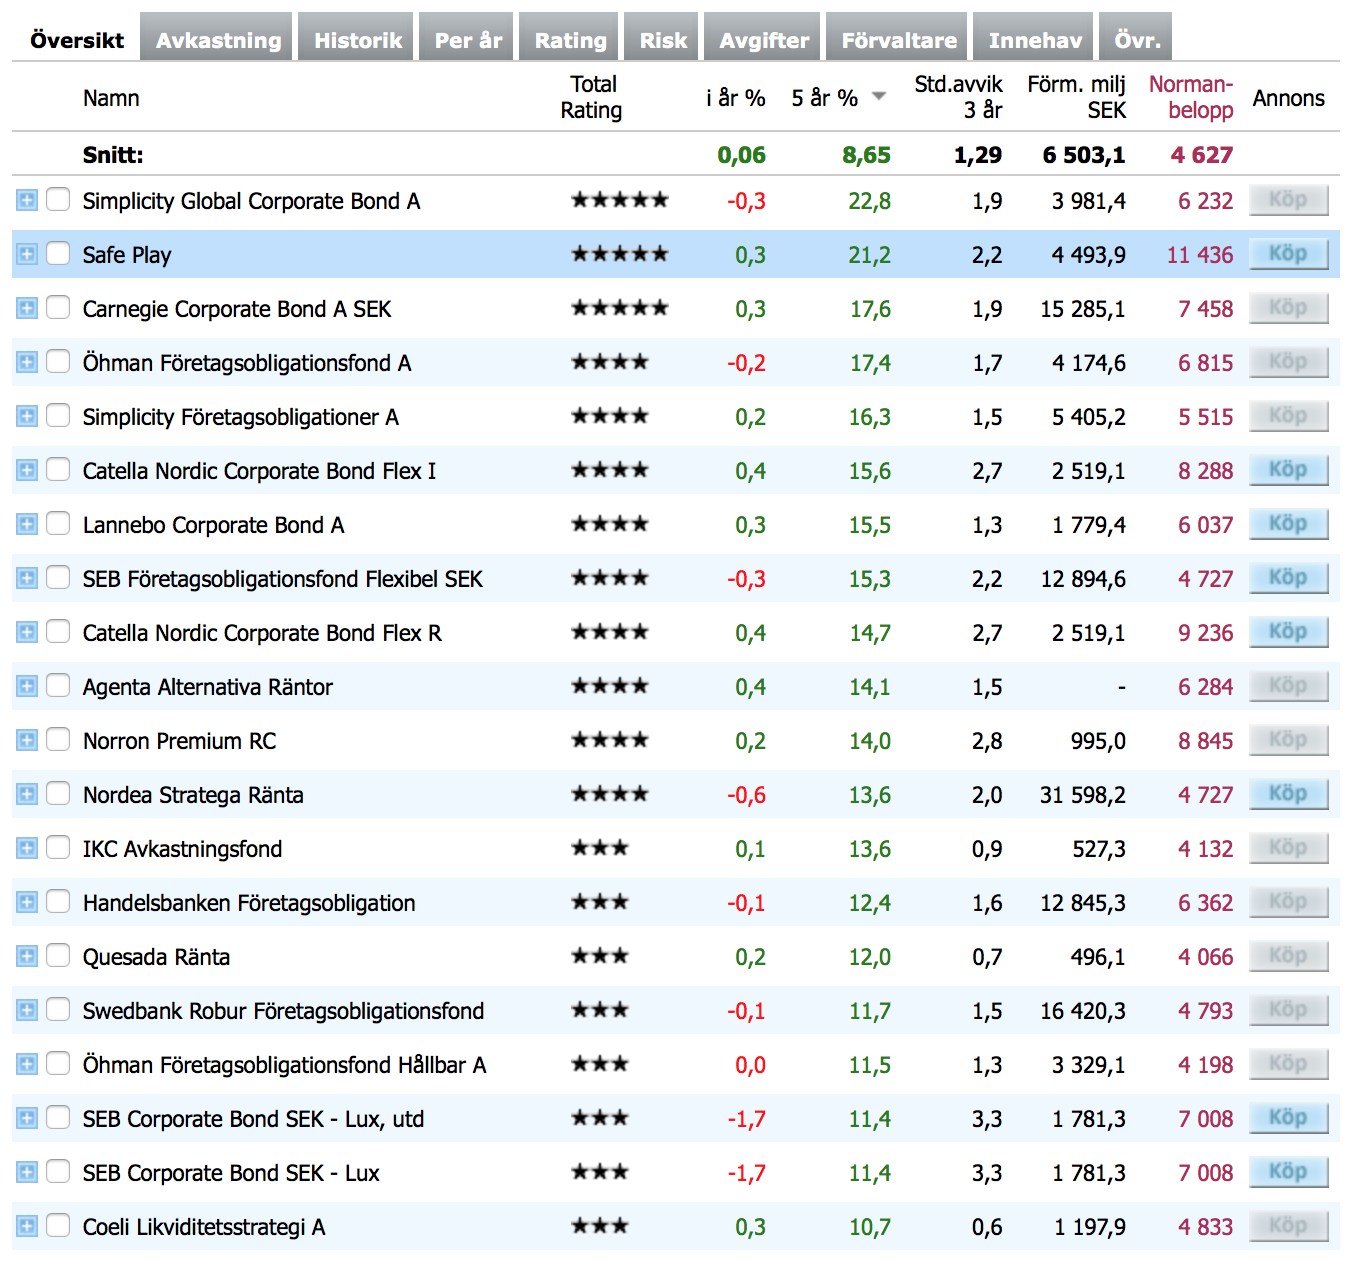
Task: Check Norron Premium RC checkbox
Action: tap(58, 739)
